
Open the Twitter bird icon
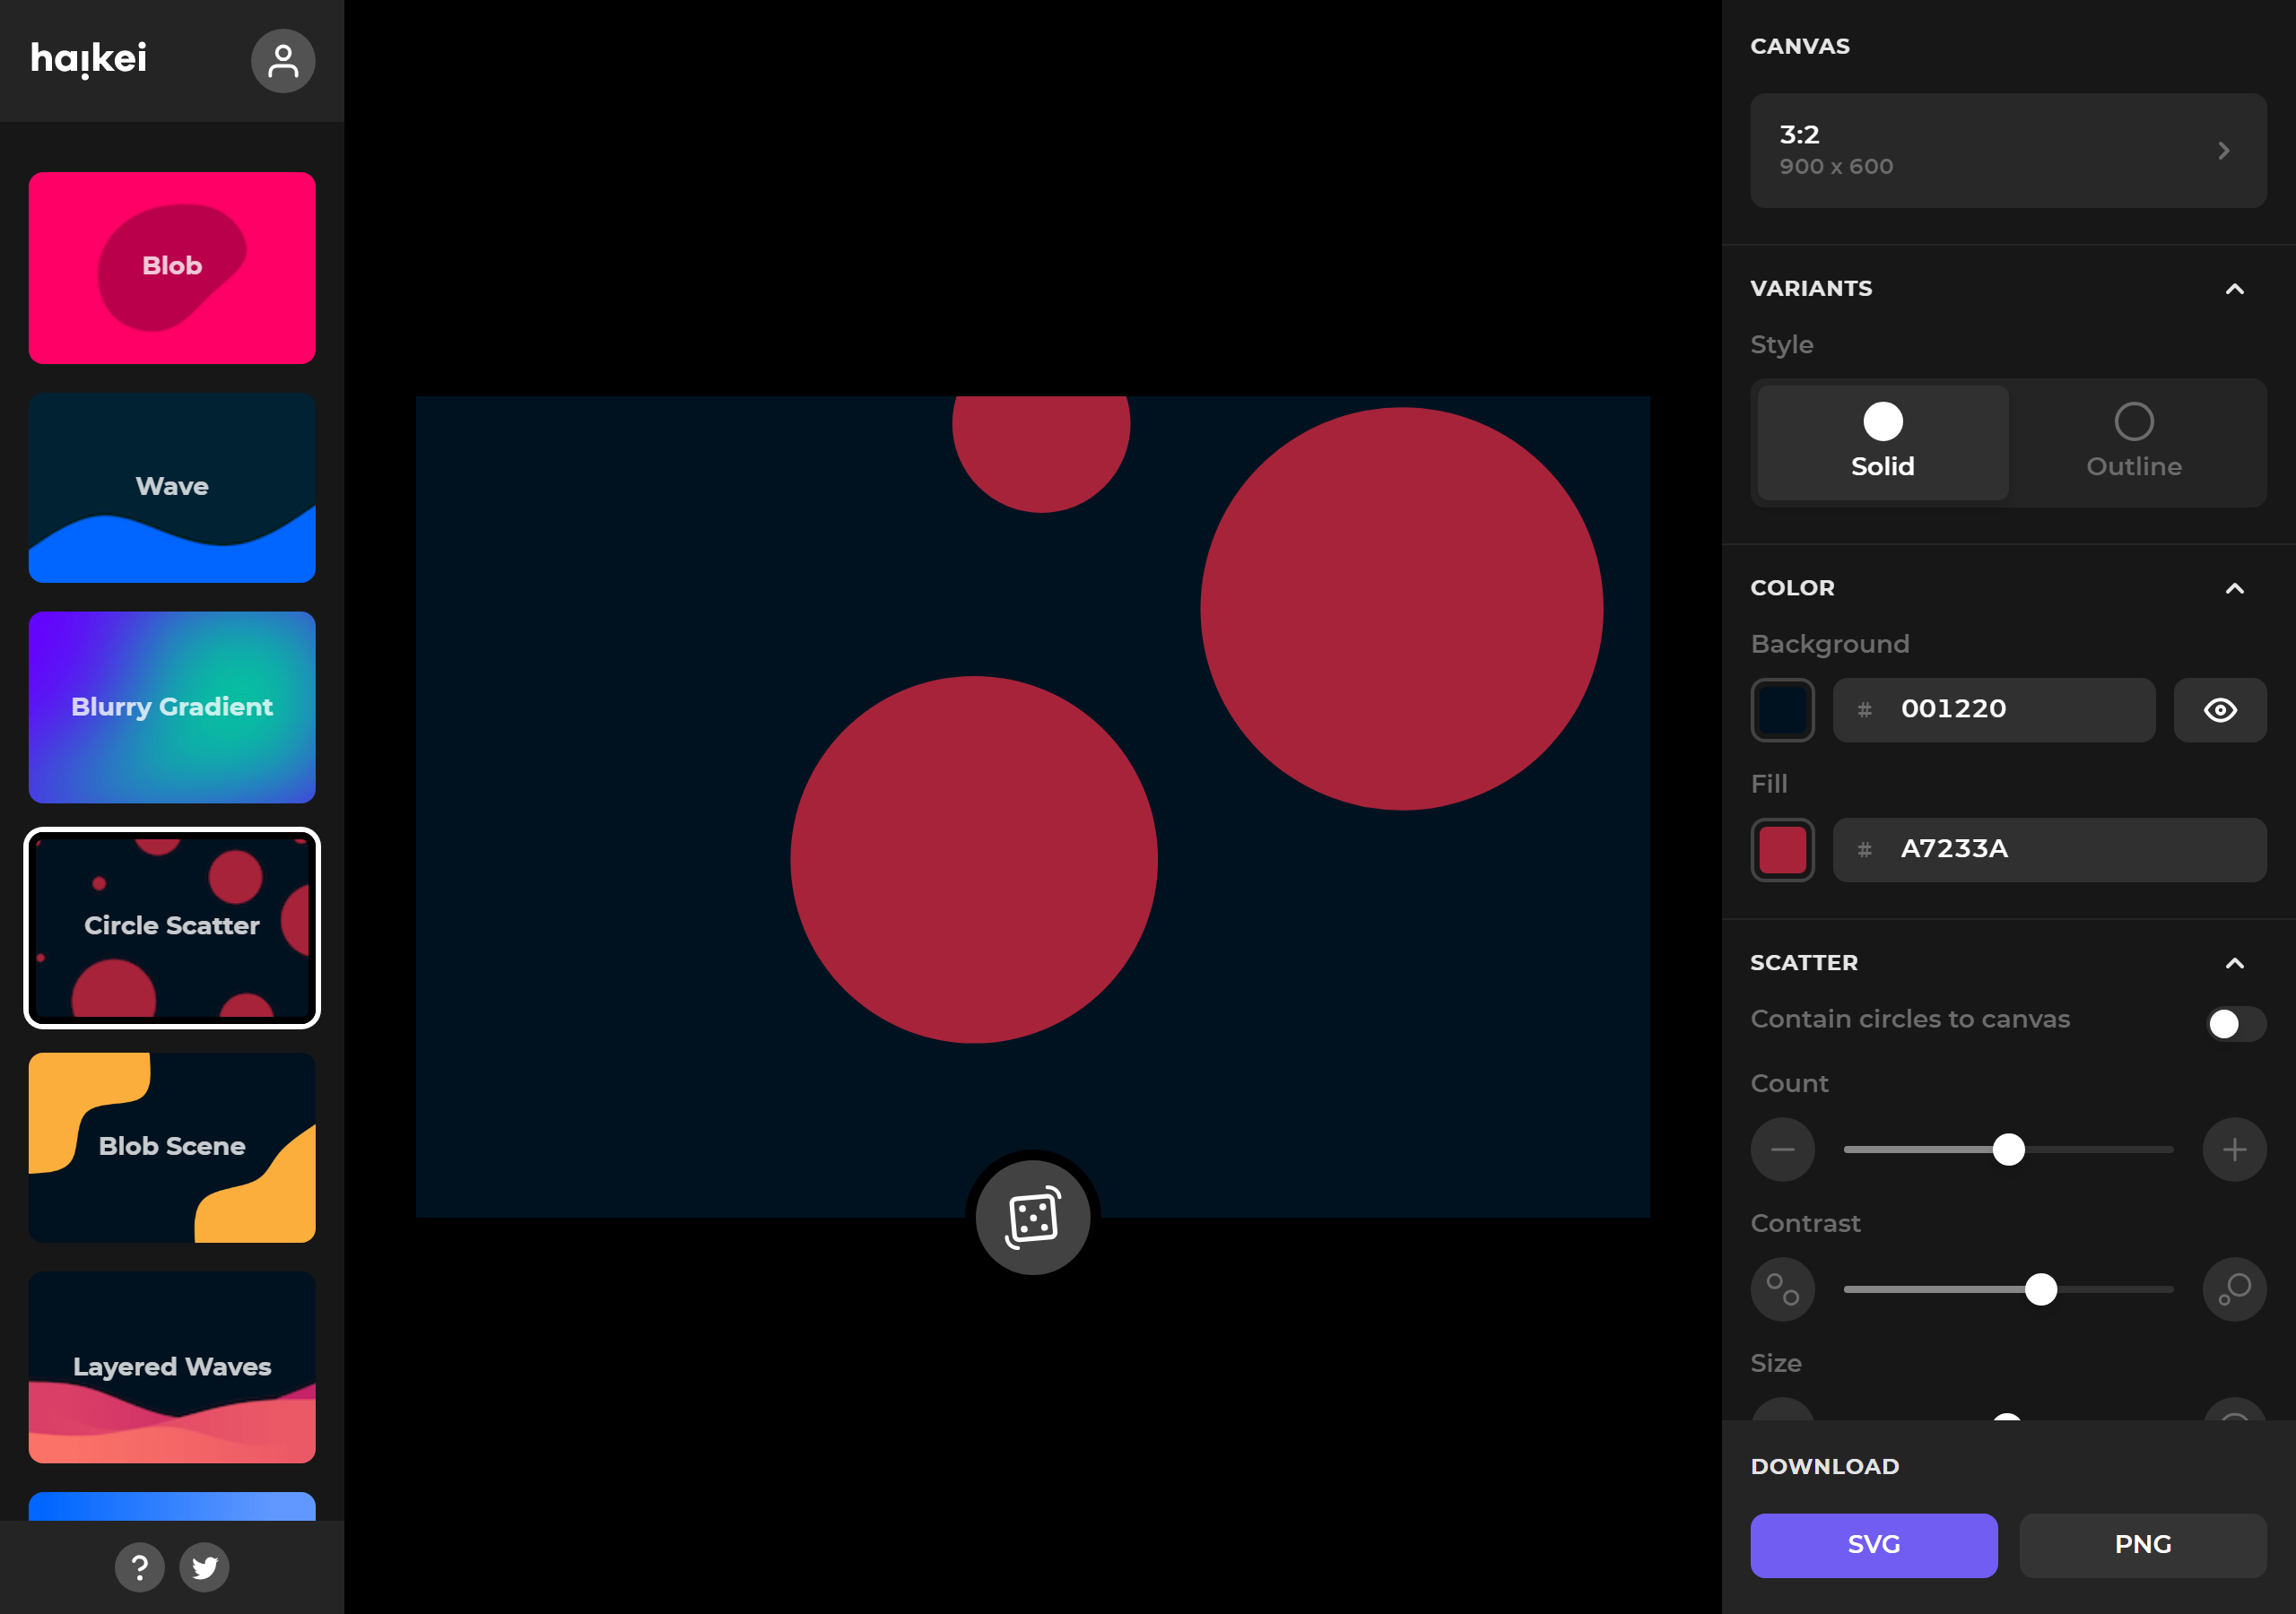click(205, 1567)
